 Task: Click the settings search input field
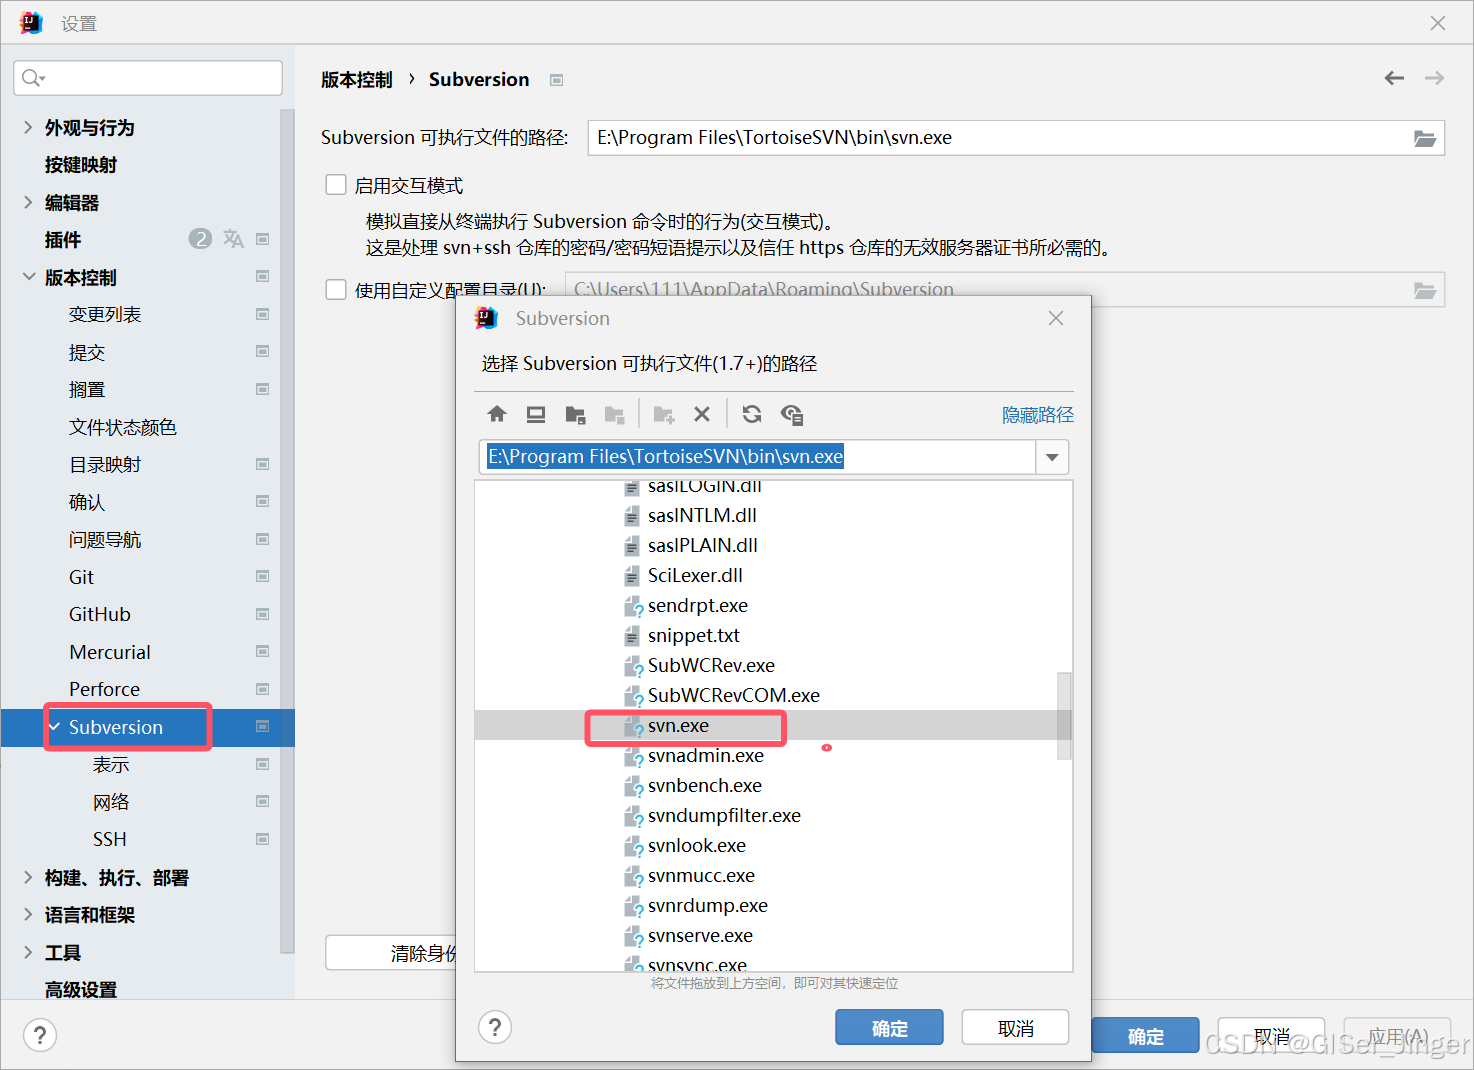tap(148, 78)
